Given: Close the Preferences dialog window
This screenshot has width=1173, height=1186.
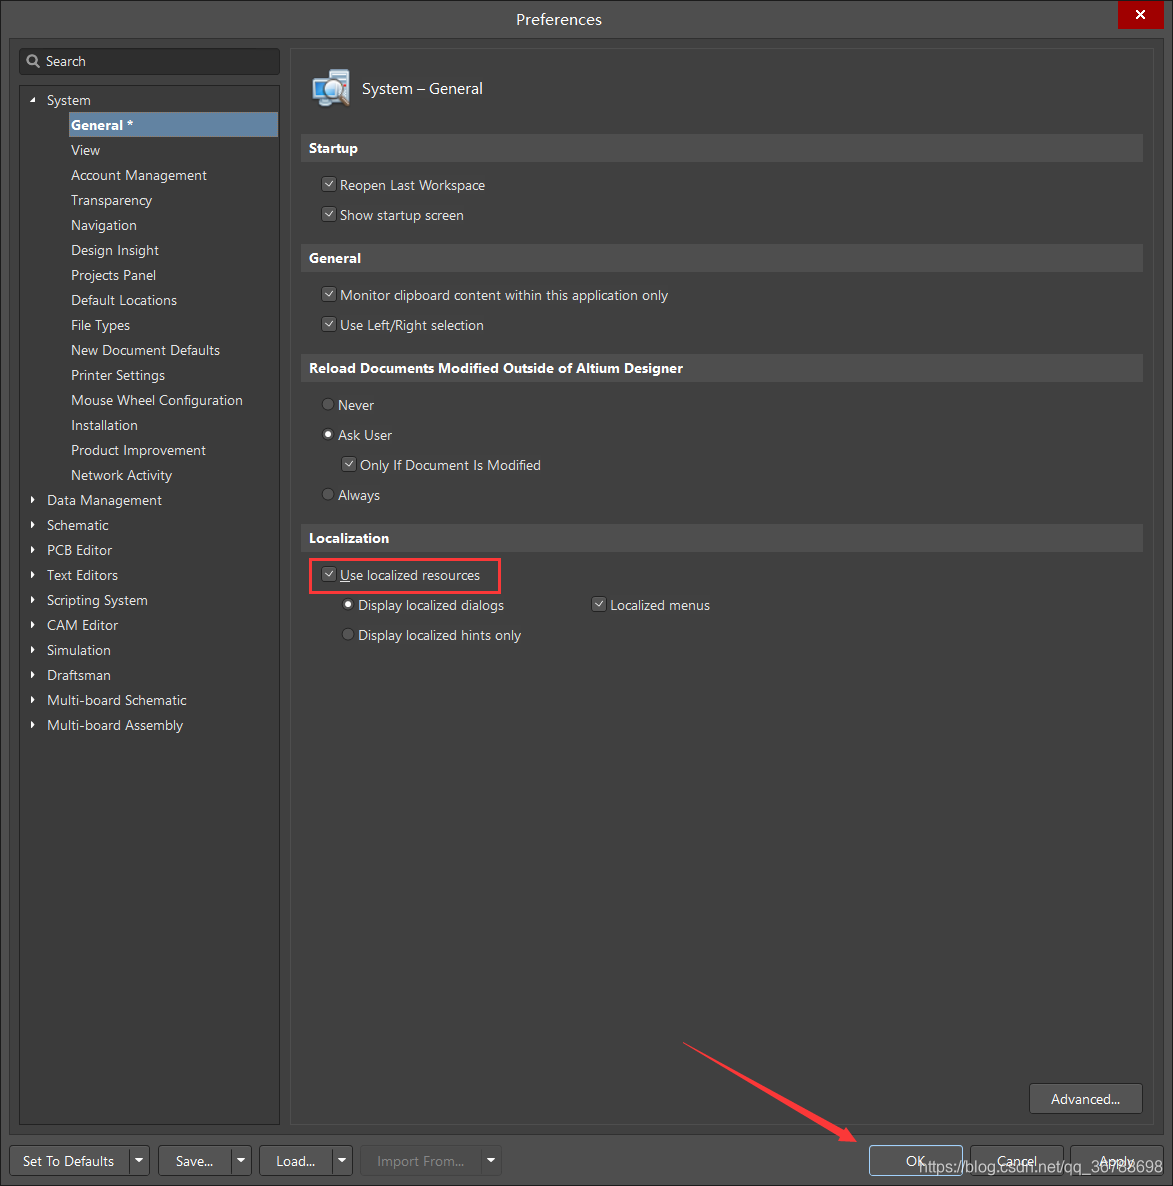Looking at the screenshot, I should (1140, 15).
